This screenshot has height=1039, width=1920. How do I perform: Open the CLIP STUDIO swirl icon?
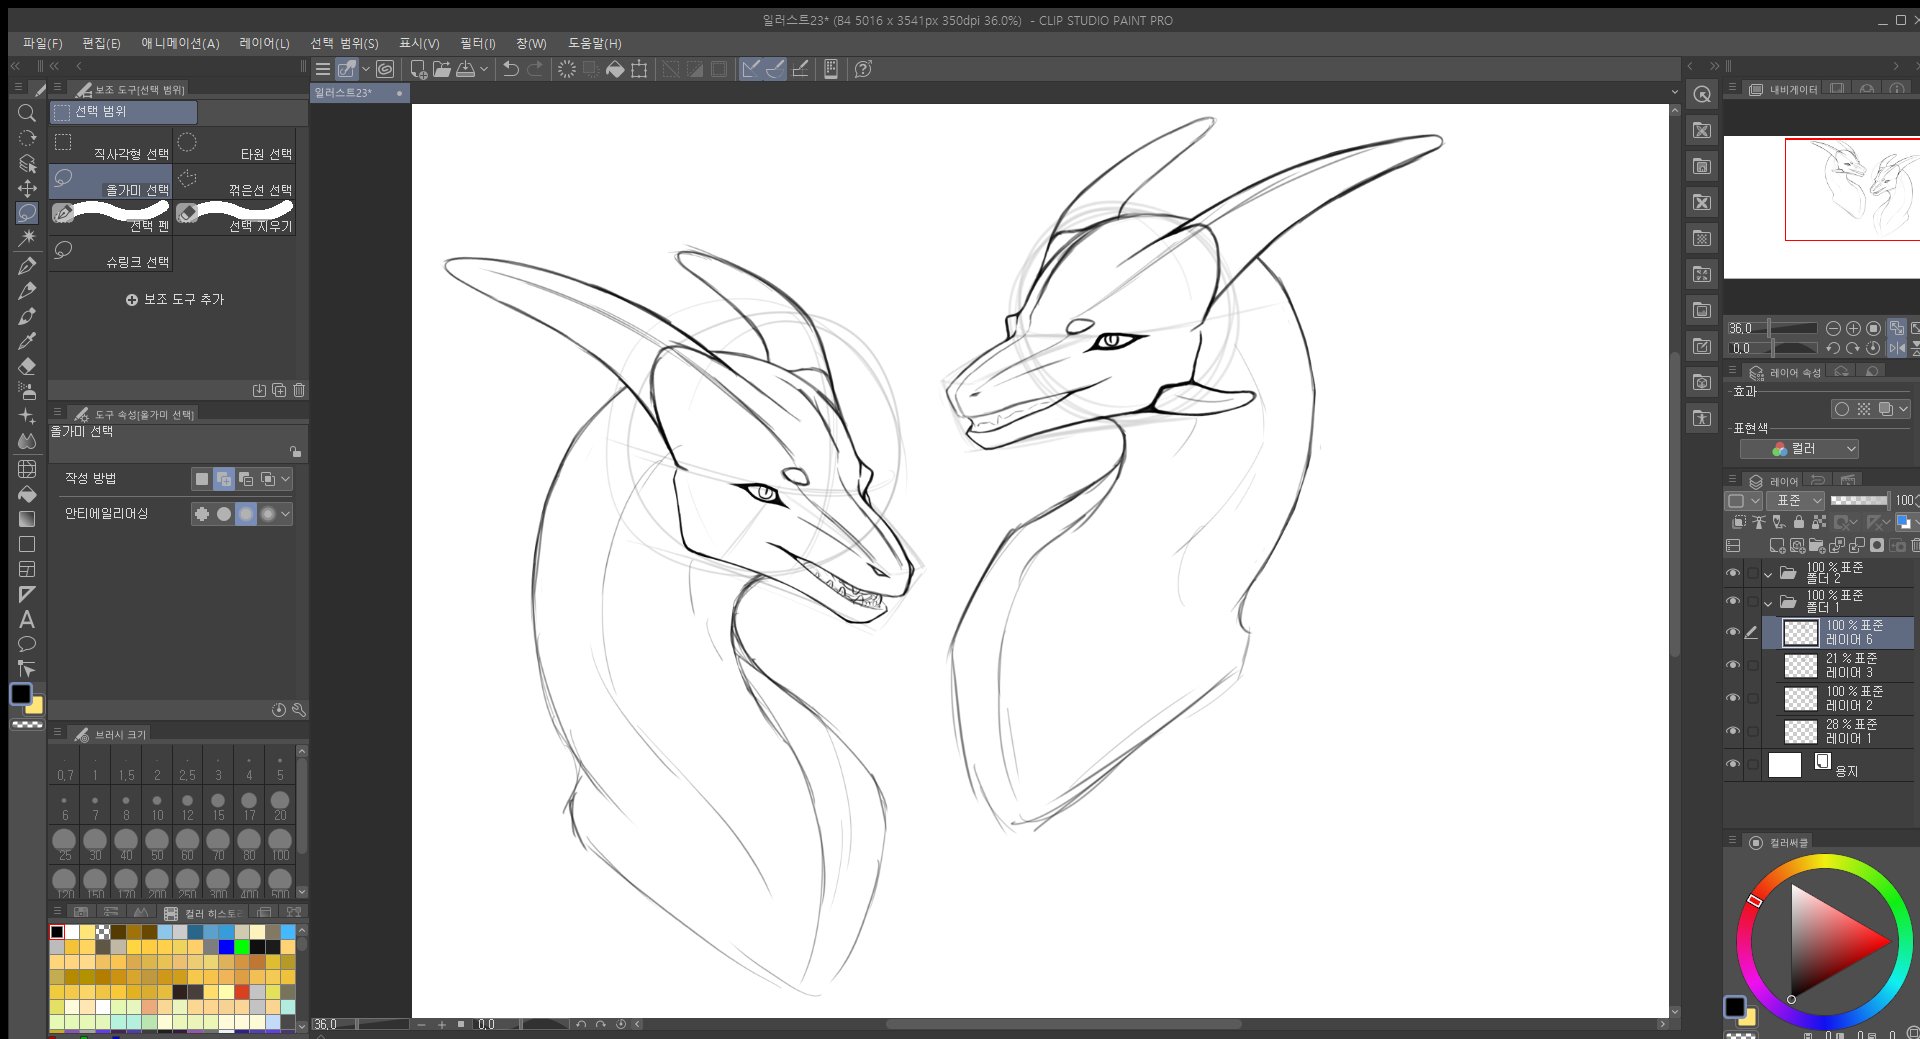click(385, 69)
